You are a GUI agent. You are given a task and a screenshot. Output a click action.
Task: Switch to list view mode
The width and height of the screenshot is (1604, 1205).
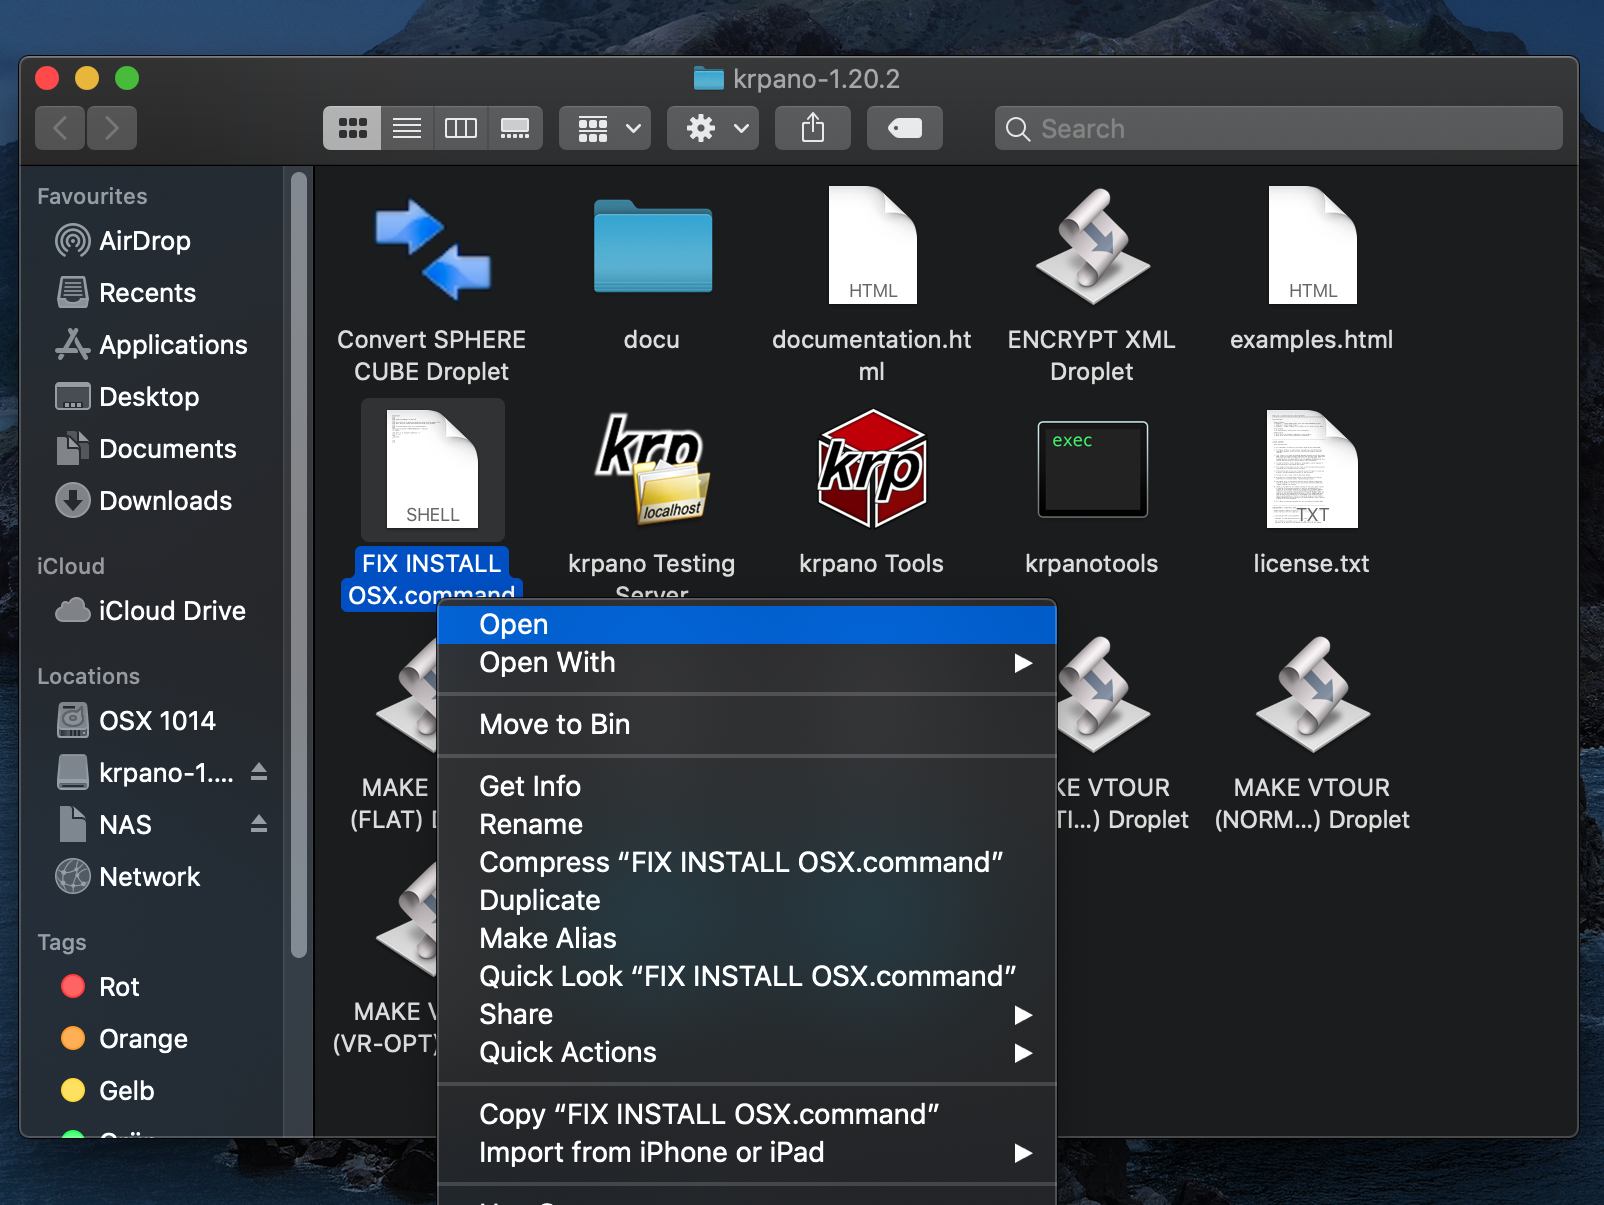(406, 128)
